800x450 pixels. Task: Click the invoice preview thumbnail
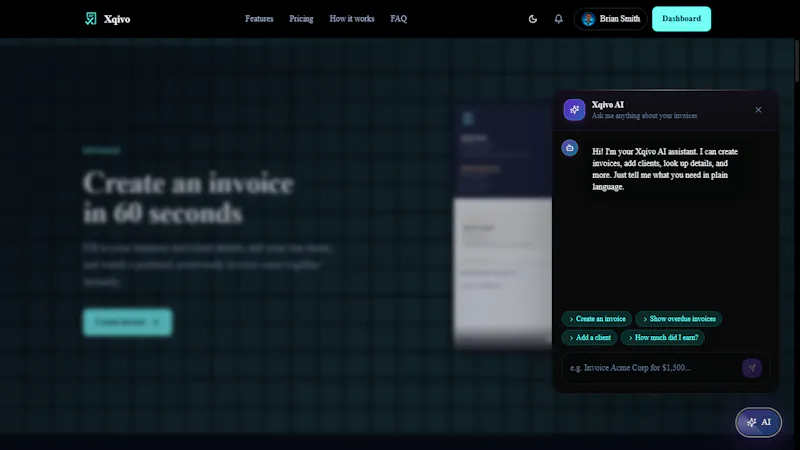click(x=503, y=227)
